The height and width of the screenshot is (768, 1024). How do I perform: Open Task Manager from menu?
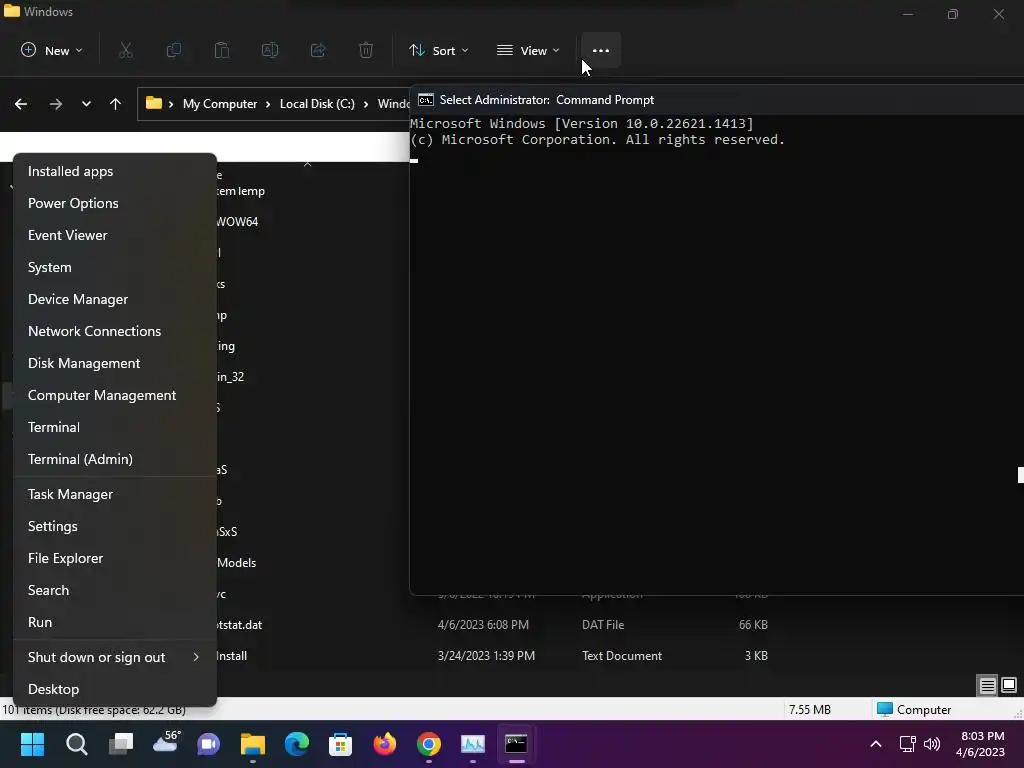pyautogui.click(x=115, y=494)
